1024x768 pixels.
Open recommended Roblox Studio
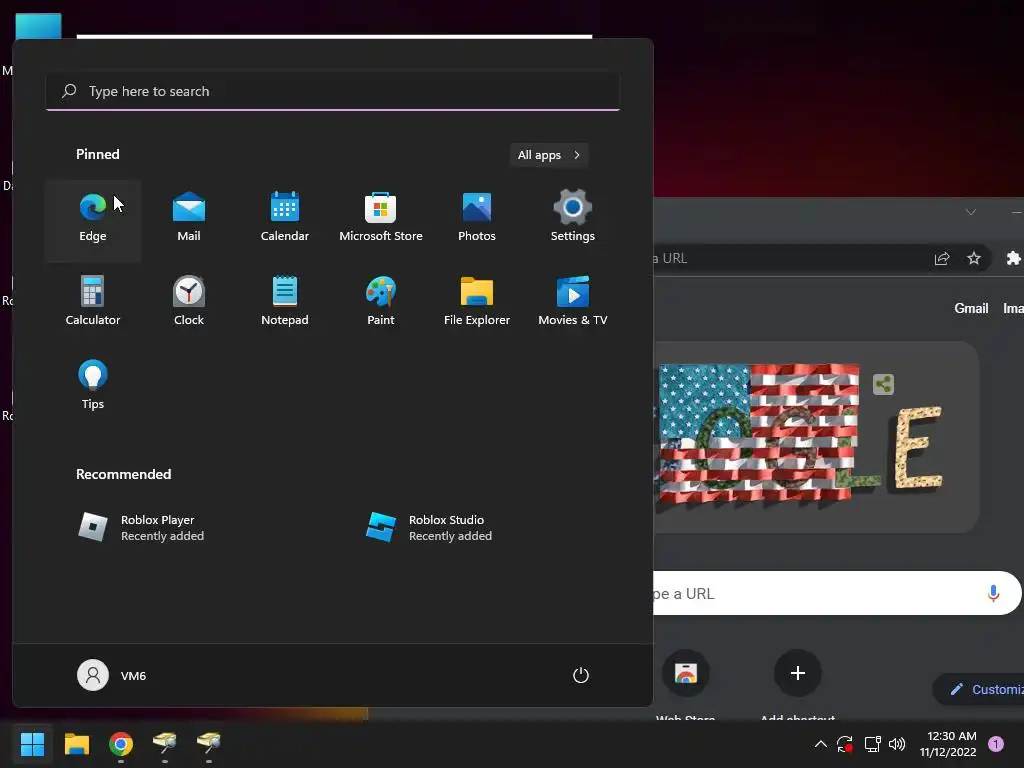tap(429, 528)
